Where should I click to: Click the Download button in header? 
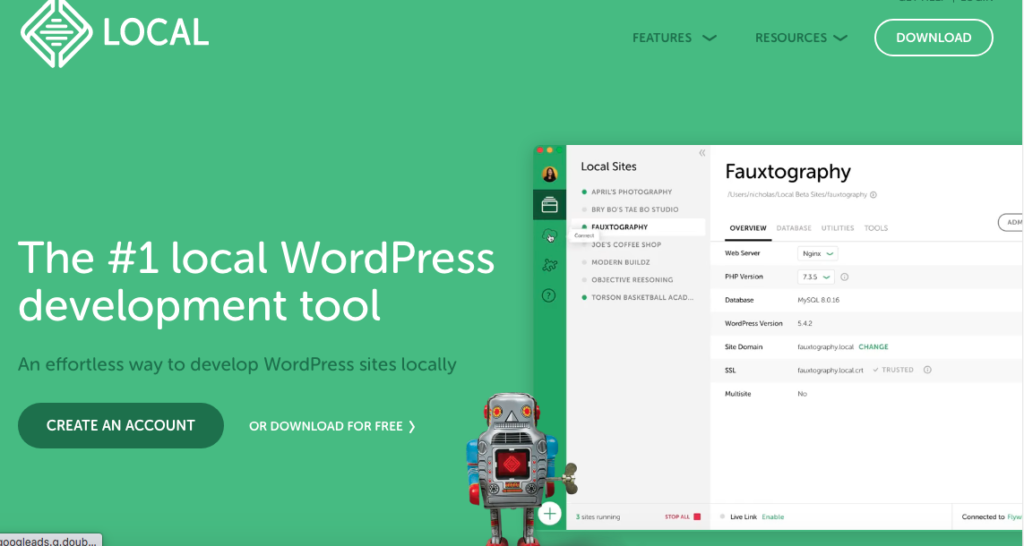pyautogui.click(x=934, y=38)
